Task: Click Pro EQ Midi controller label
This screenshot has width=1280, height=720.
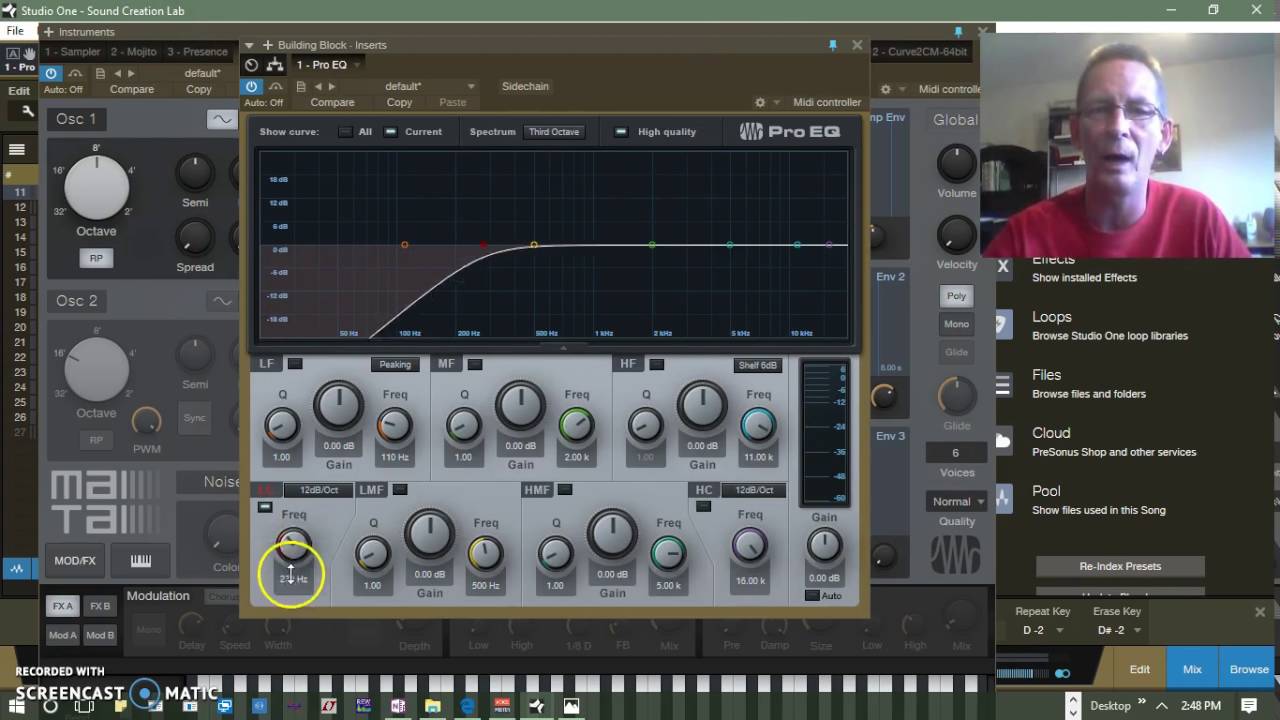Action: (827, 102)
